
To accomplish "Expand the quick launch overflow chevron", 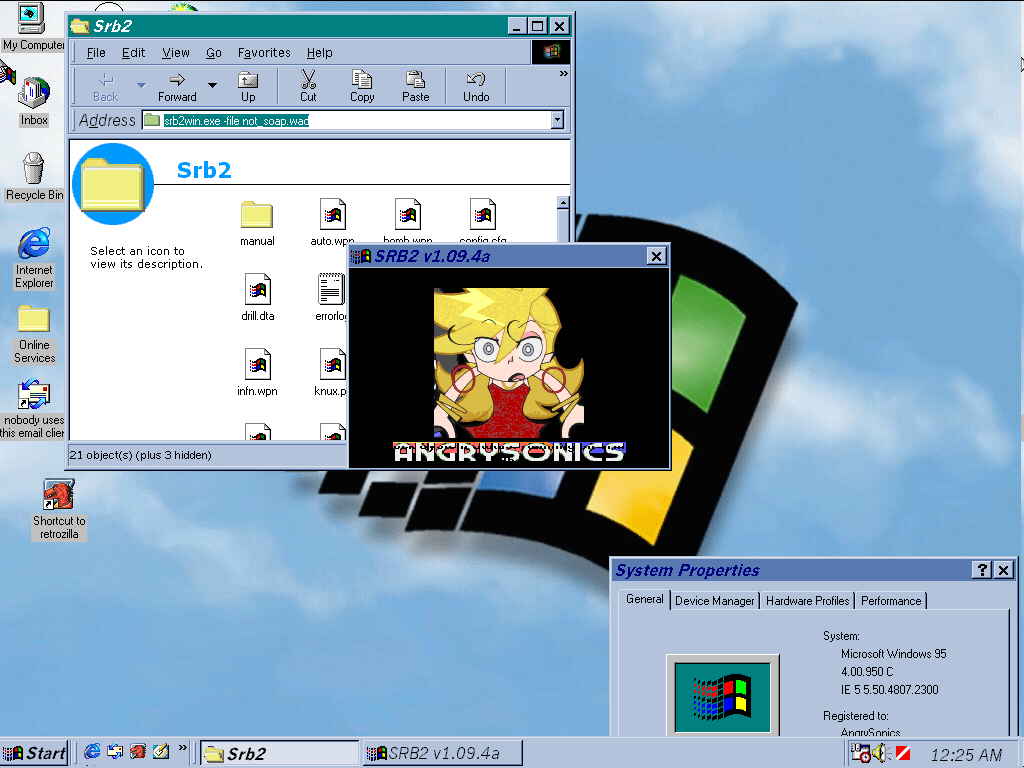I will [x=182, y=748].
